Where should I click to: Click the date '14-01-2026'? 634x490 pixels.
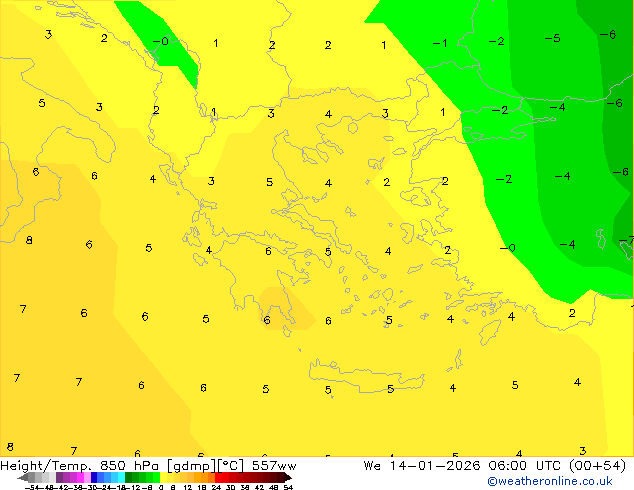click(435, 466)
